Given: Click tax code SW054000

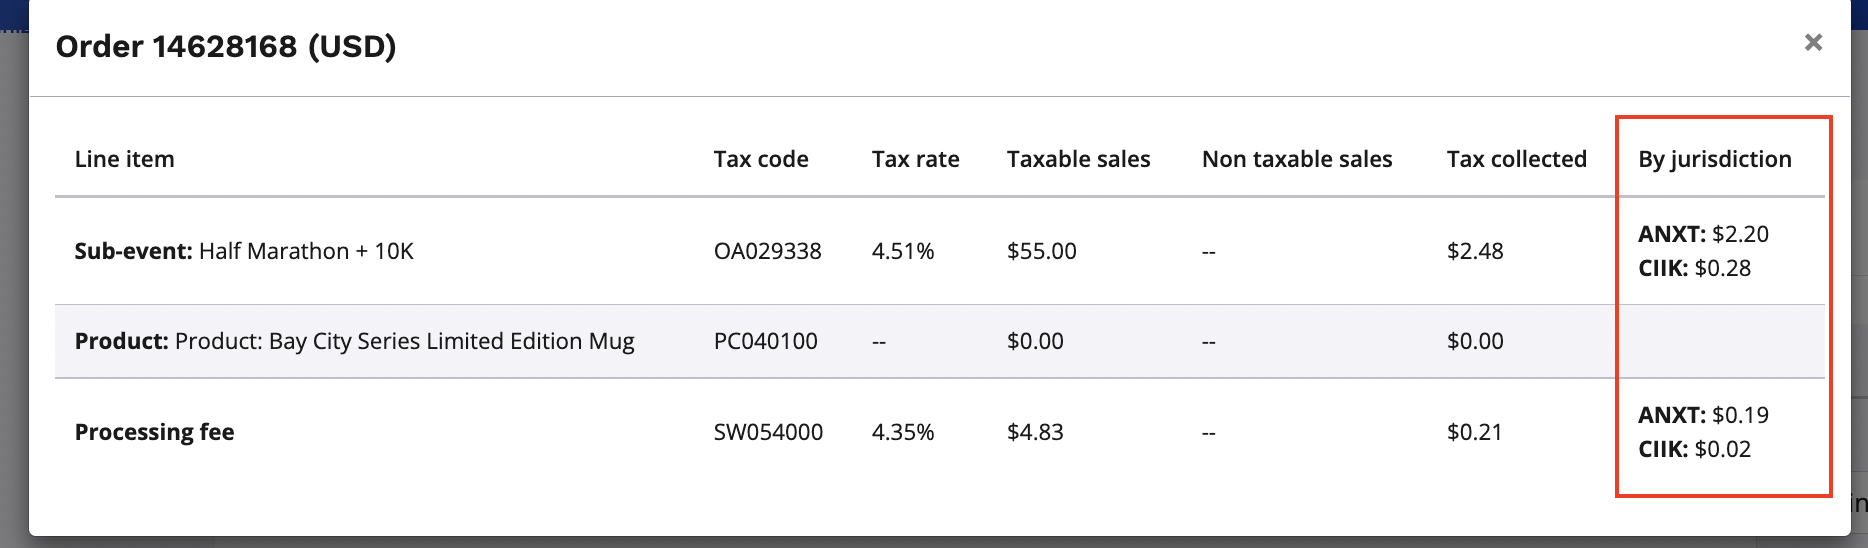Looking at the screenshot, I should click(768, 432).
